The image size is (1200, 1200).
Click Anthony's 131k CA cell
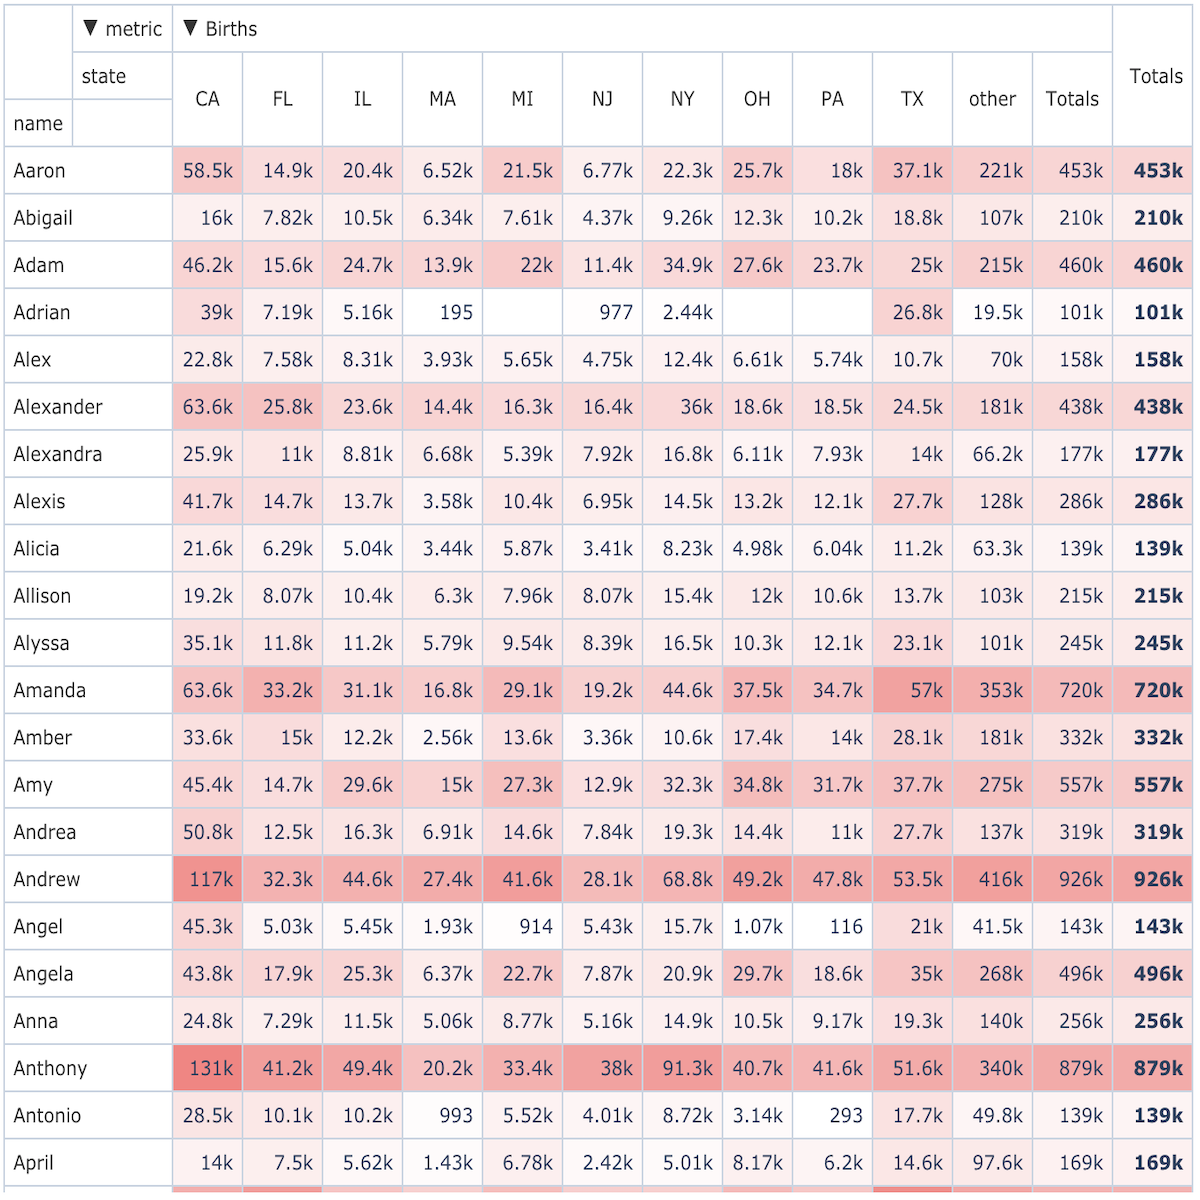[207, 1068]
